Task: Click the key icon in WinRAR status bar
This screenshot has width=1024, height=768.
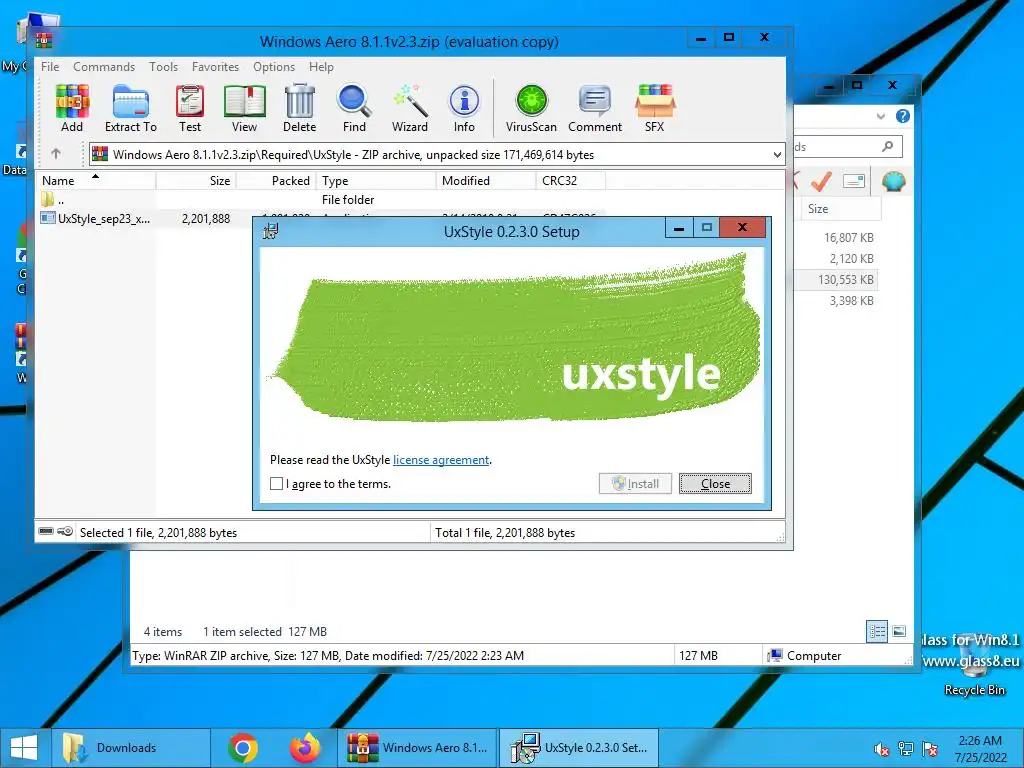Action: (x=65, y=532)
